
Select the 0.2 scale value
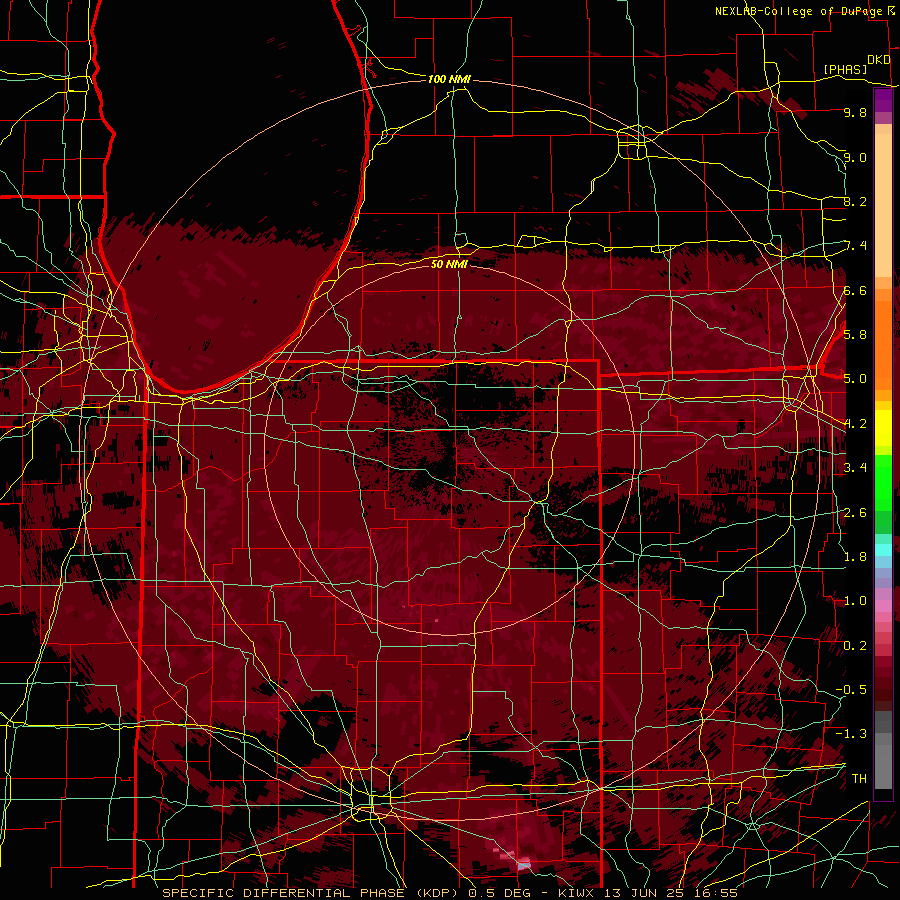pyautogui.click(x=855, y=645)
